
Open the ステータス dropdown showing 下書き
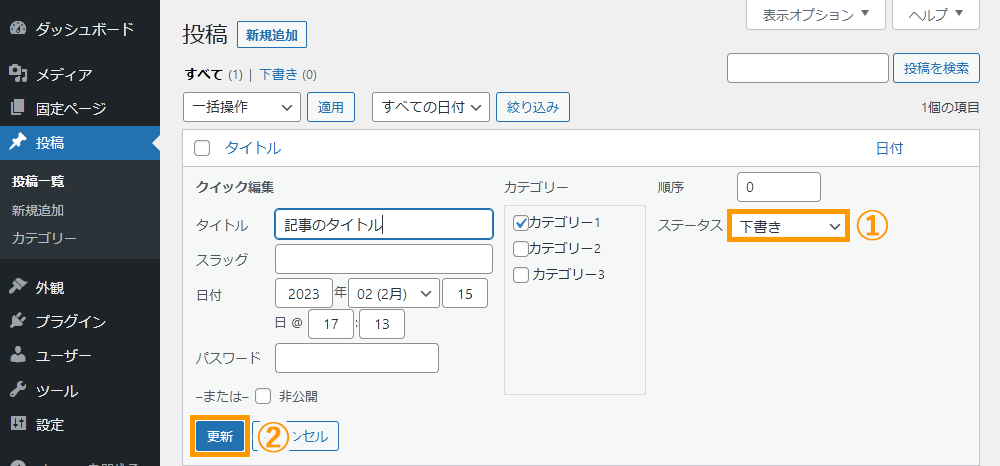tap(787, 226)
